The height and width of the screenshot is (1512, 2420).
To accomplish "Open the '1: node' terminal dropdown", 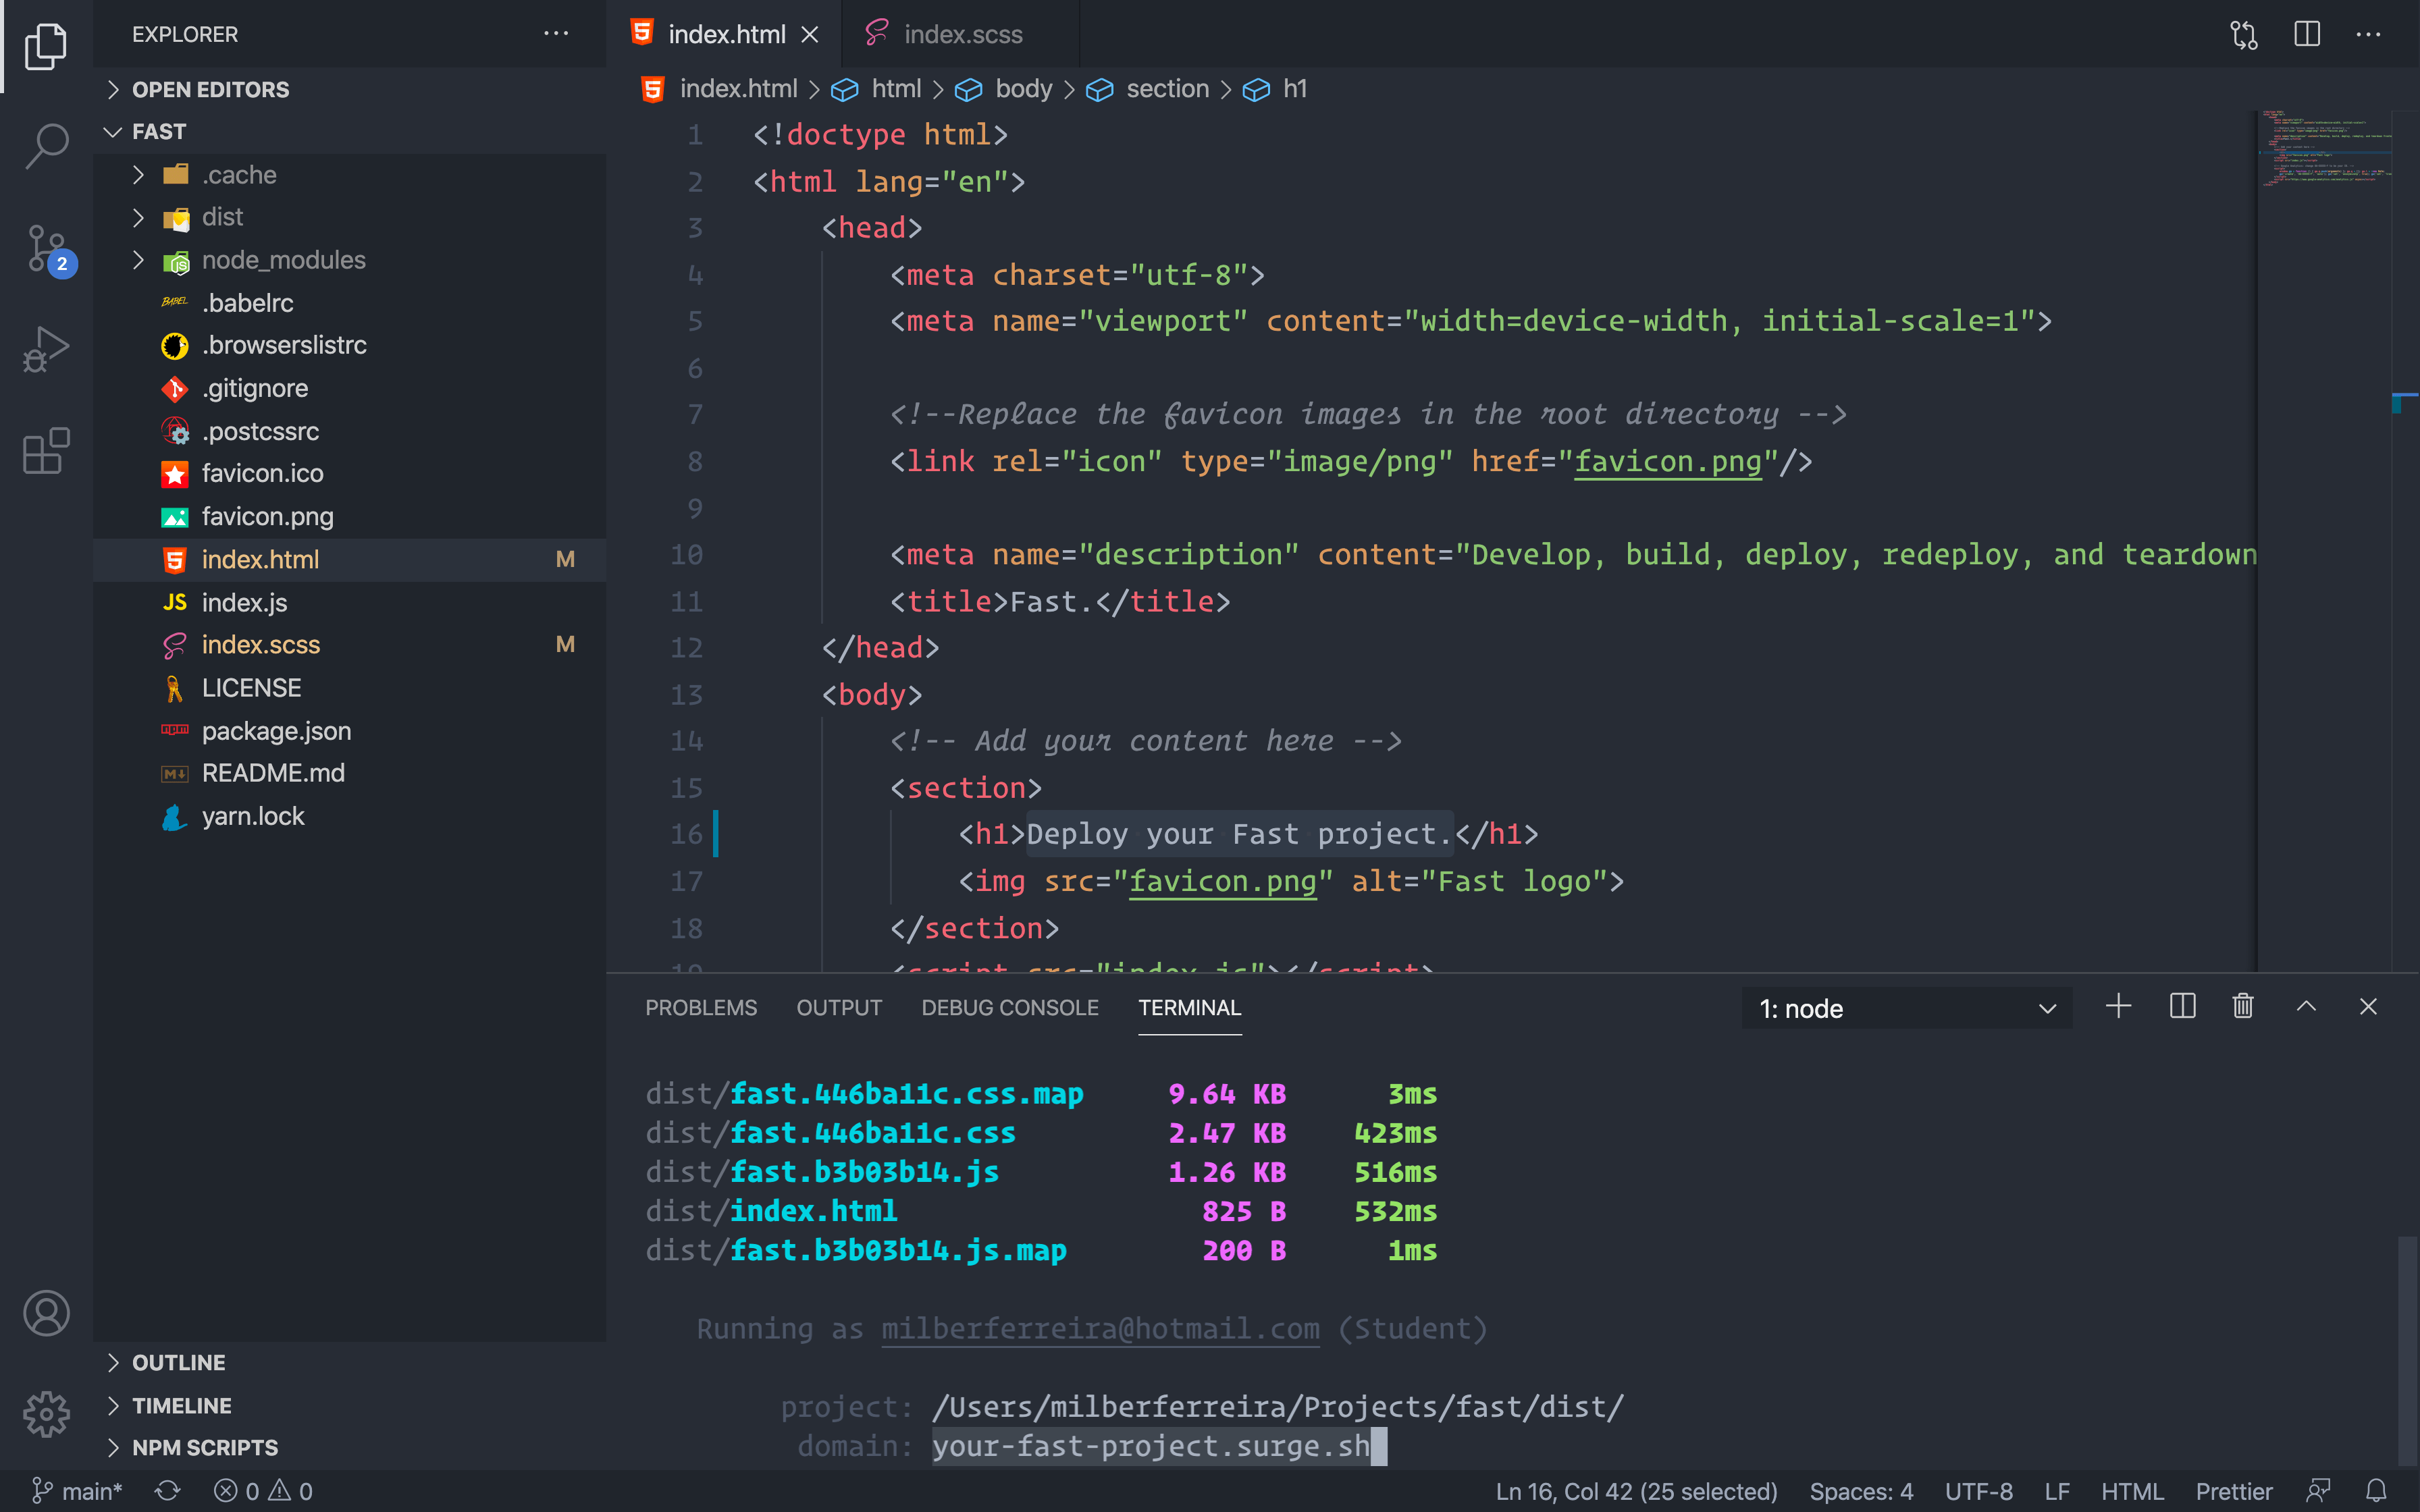I will [x=1906, y=1009].
